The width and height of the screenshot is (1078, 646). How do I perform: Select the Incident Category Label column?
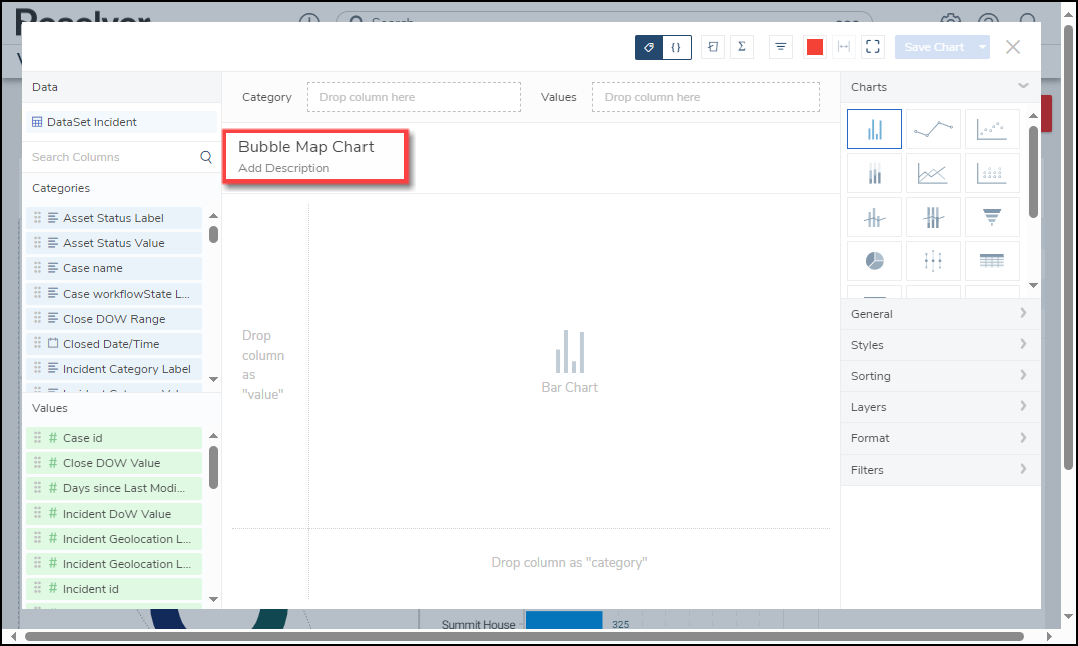(114, 369)
